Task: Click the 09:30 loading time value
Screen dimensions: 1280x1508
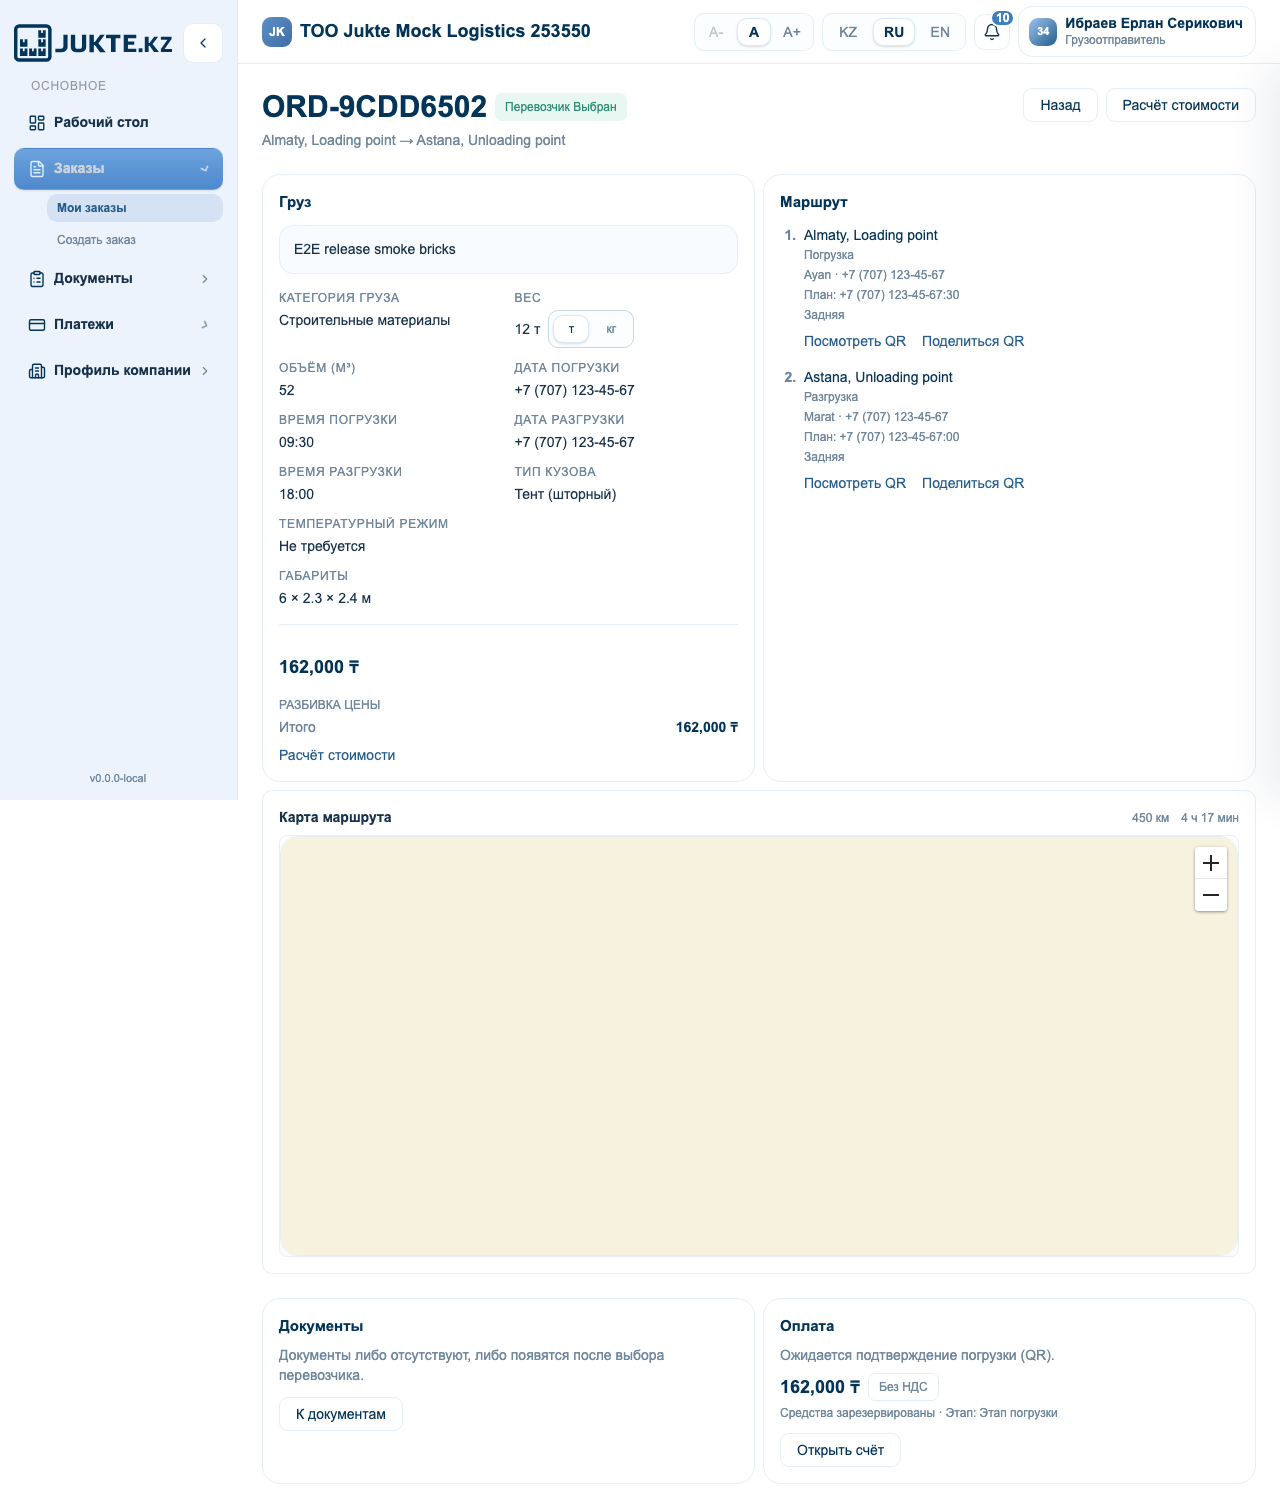Action: point(296,442)
